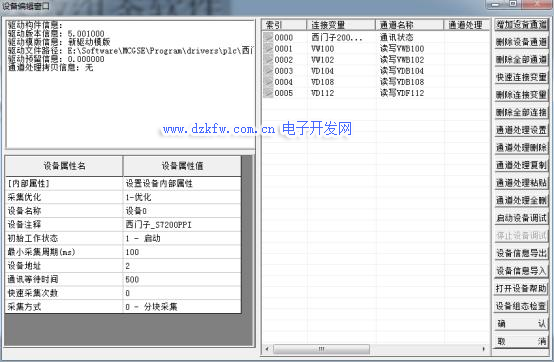Open device help 打开设备帮助

click(x=521, y=289)
